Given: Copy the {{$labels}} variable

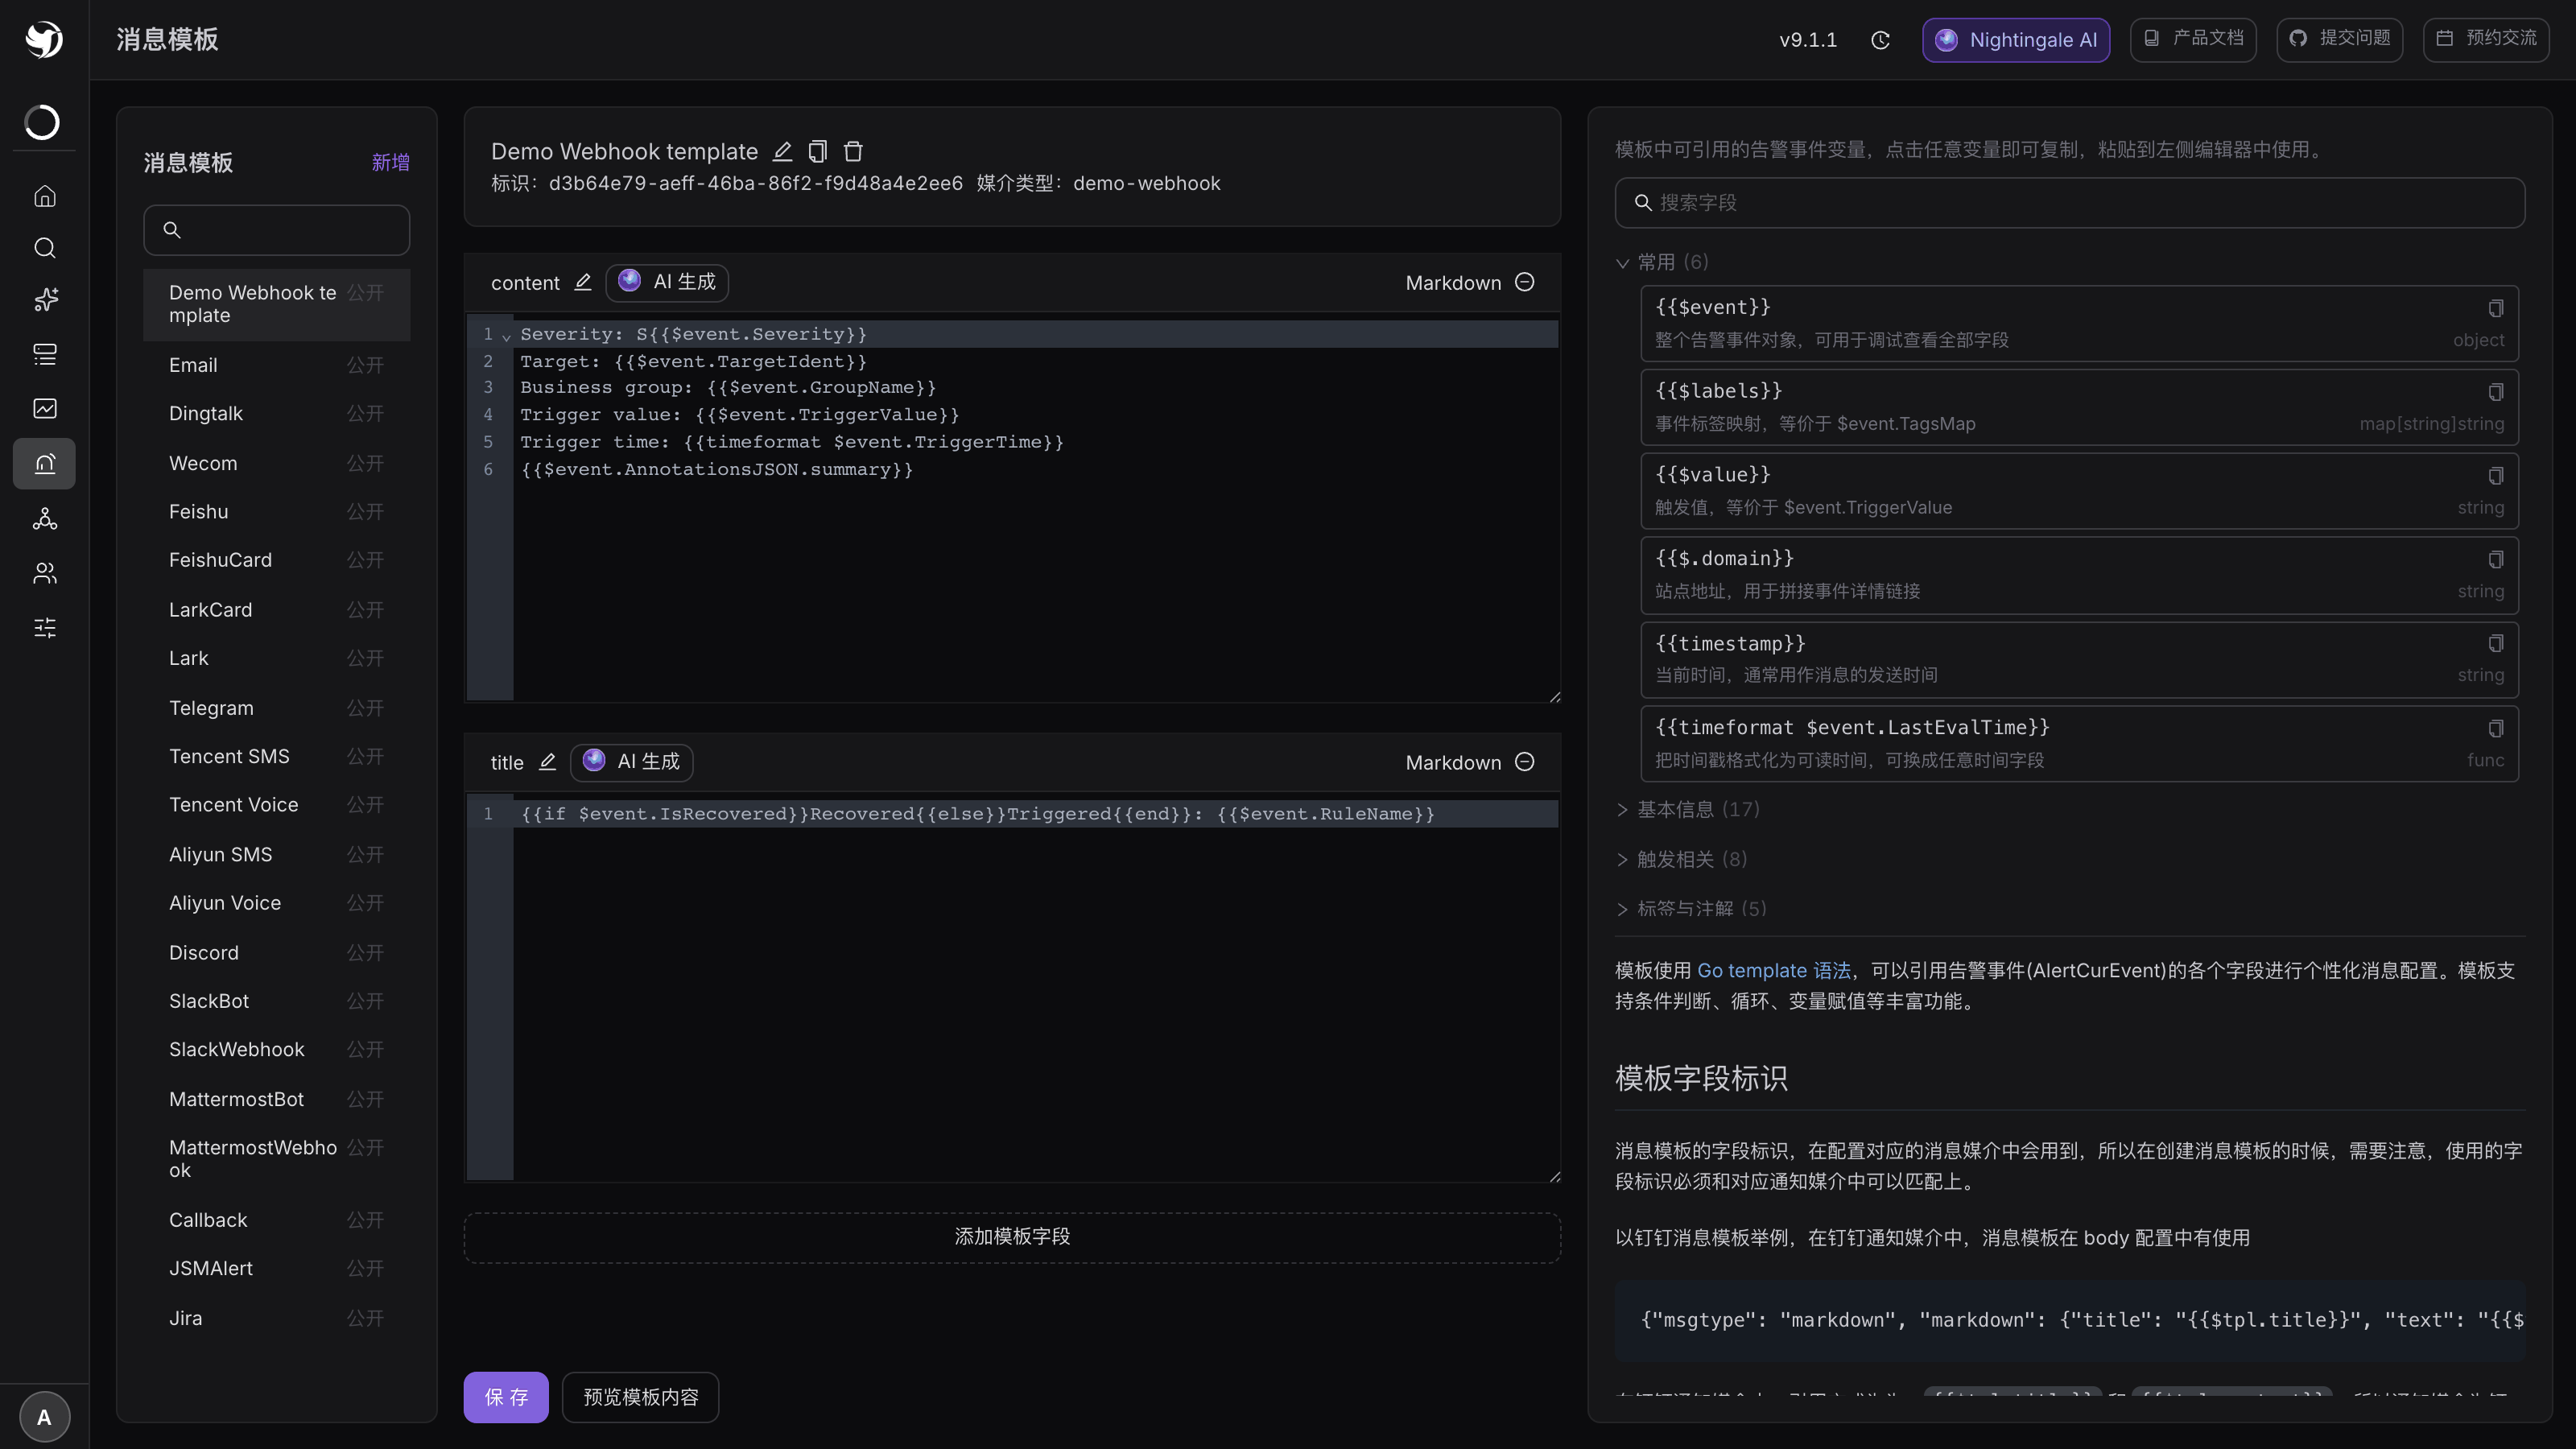Looking at the screenshot, I should pyautogui.click(x=2495, y=392).
